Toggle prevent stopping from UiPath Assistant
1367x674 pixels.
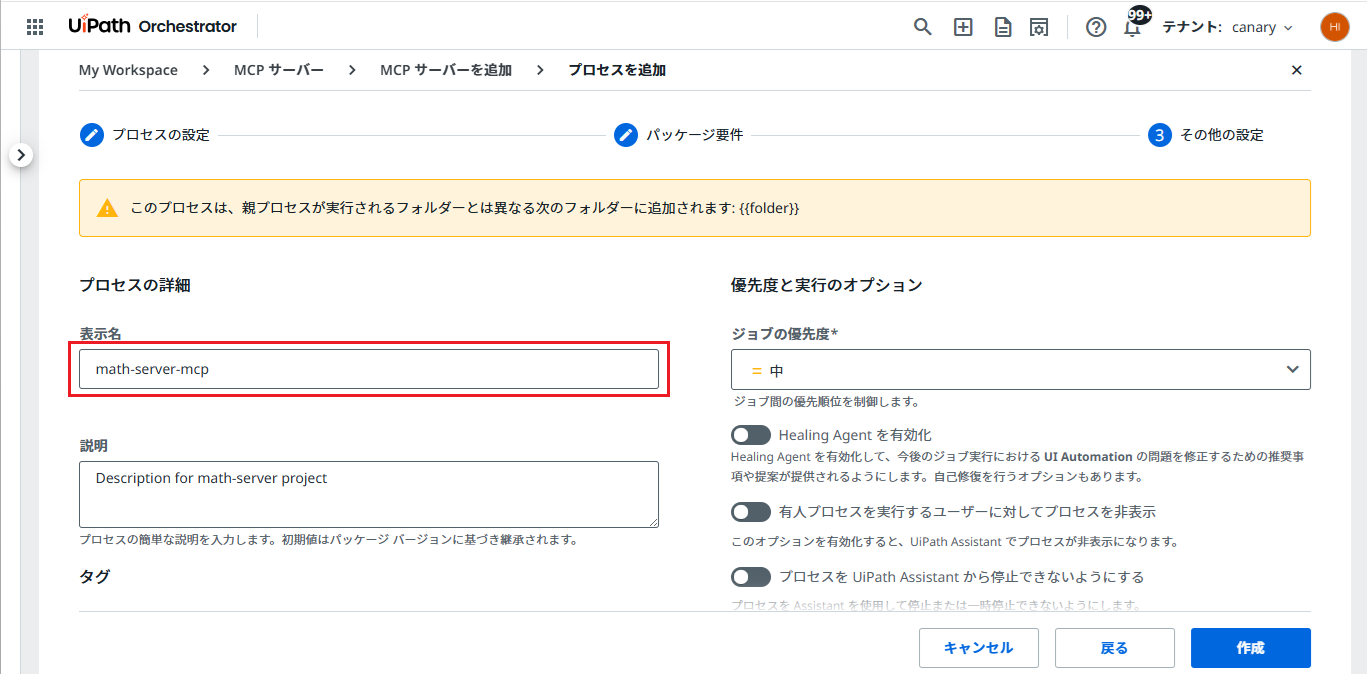pyautogui.click(x=751, y=577)
